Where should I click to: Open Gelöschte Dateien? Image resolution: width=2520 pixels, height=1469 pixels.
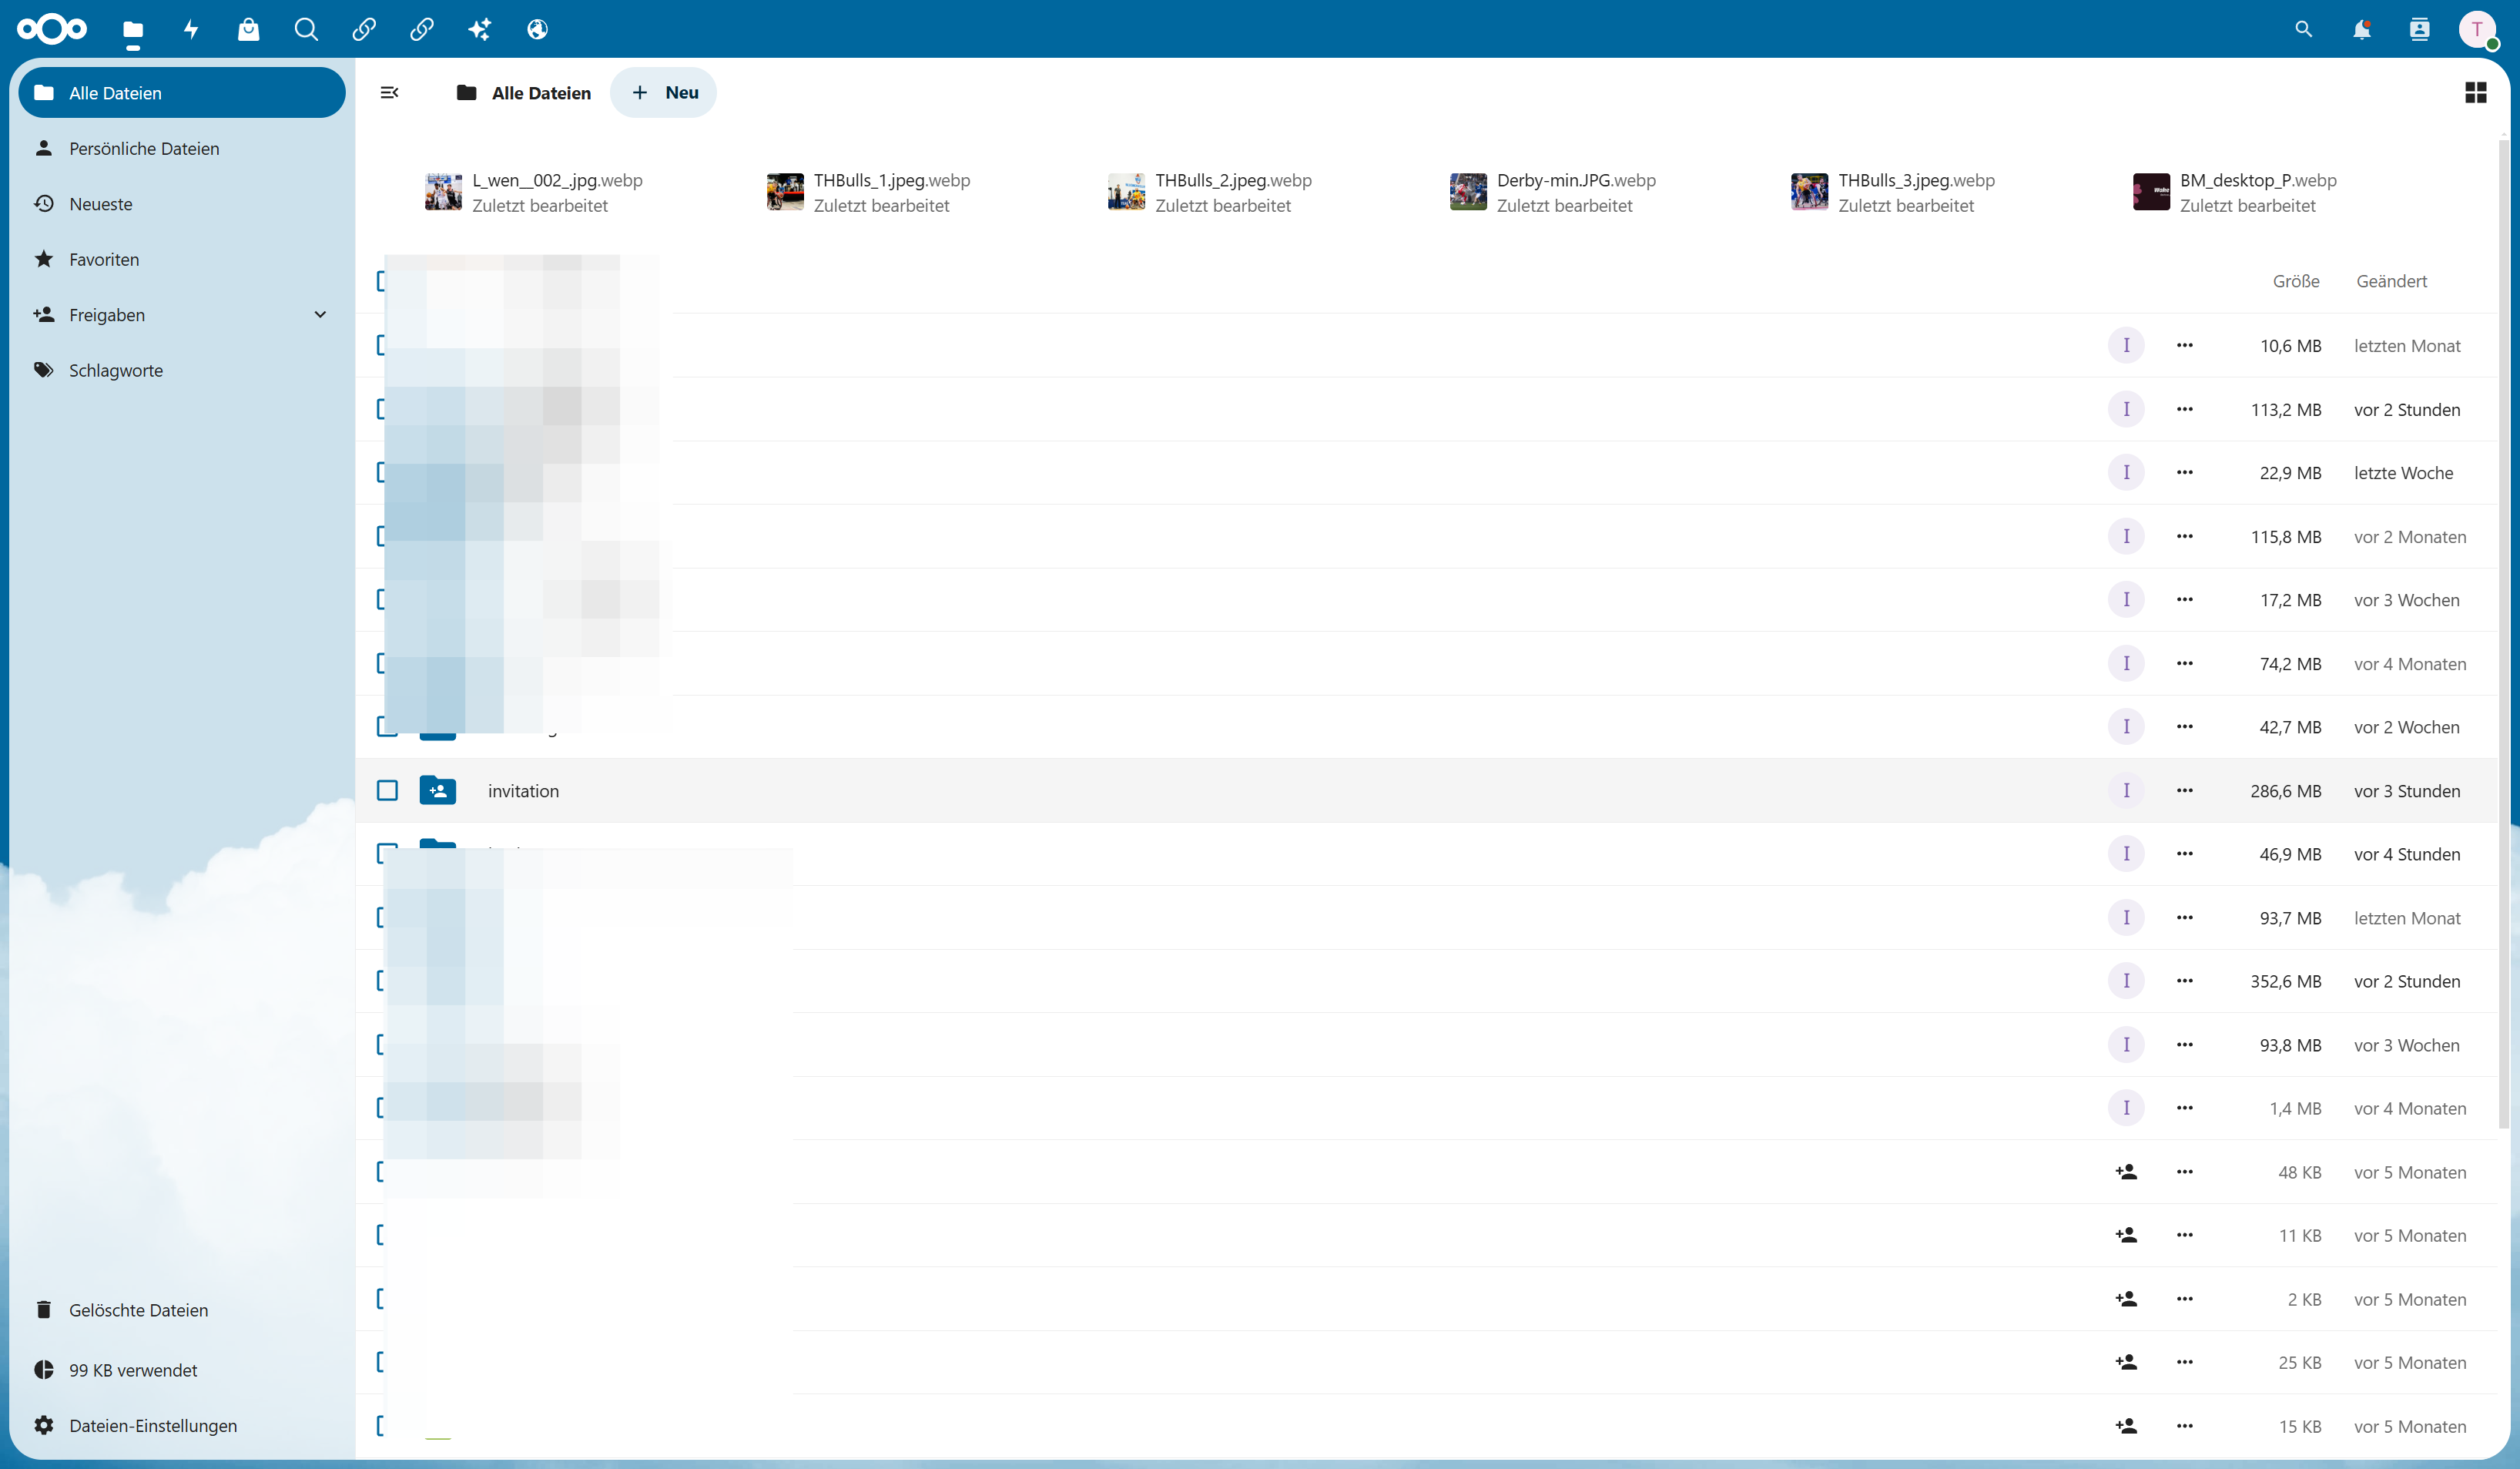click(x=182, y=1310)
